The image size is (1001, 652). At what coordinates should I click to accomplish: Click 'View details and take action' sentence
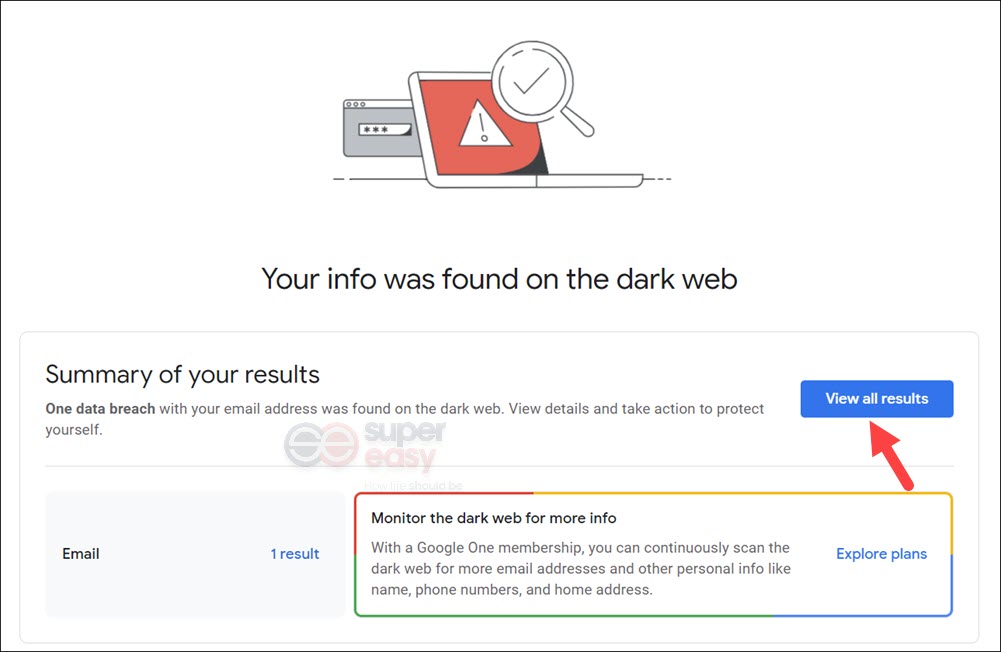click(x=636, y=409)
